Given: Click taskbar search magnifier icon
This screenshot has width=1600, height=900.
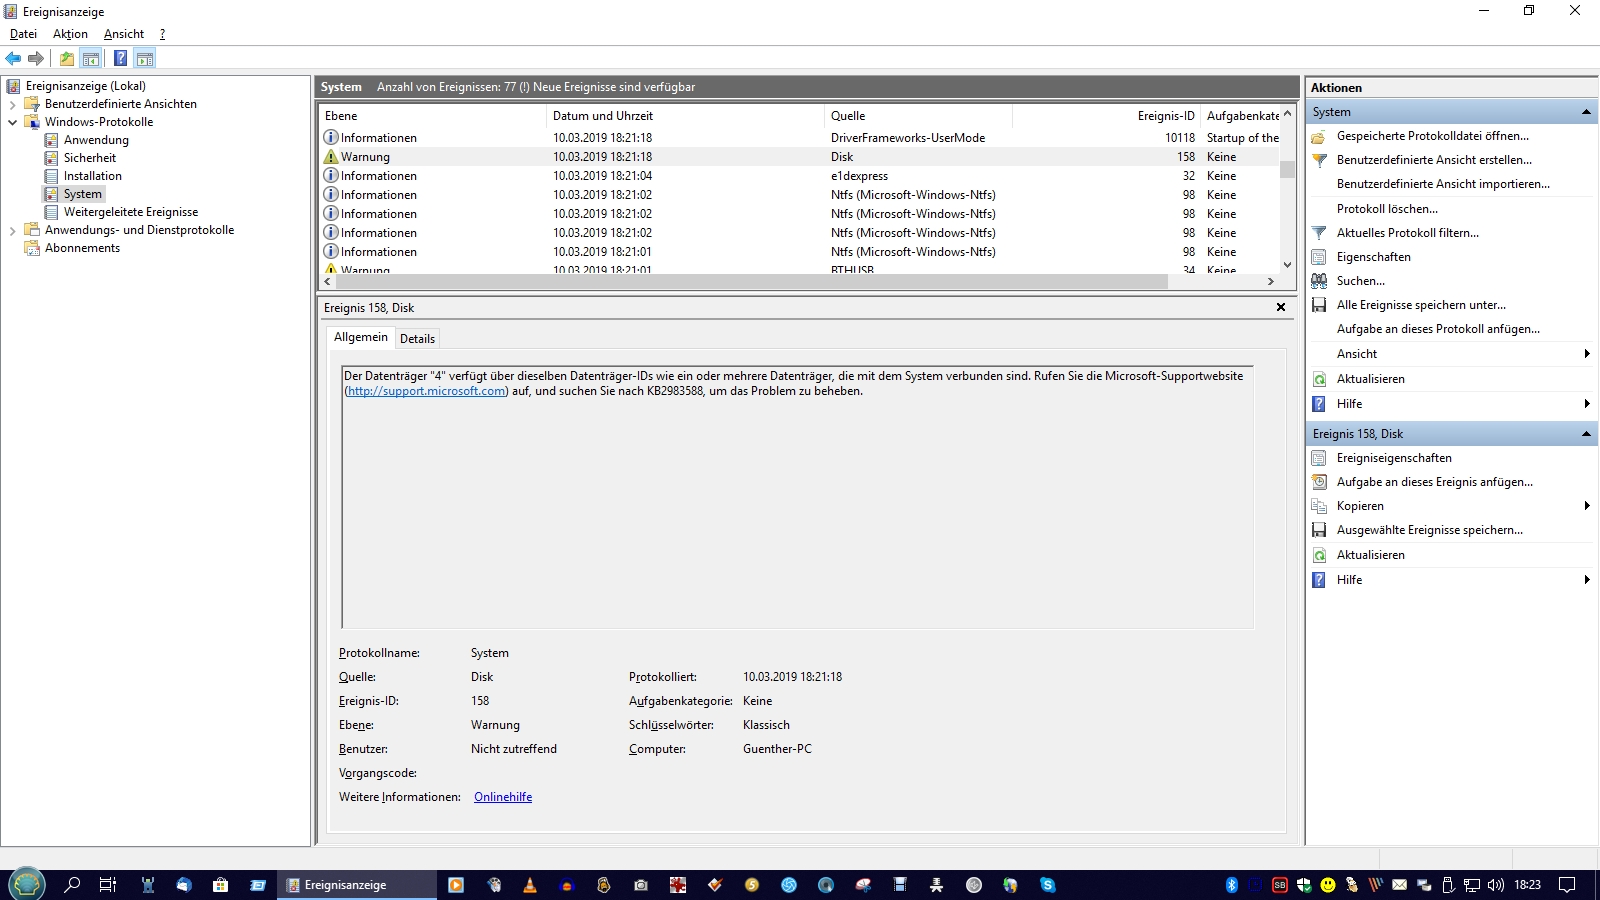Looking at the screenshot, I should [x=72, y=885].
